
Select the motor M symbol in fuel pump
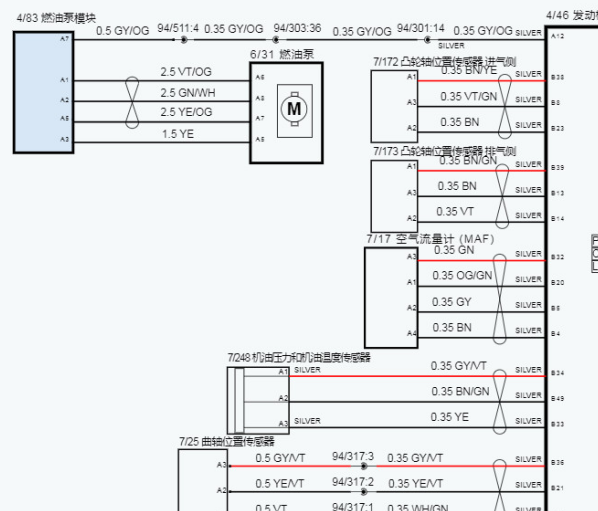(294, 109)
